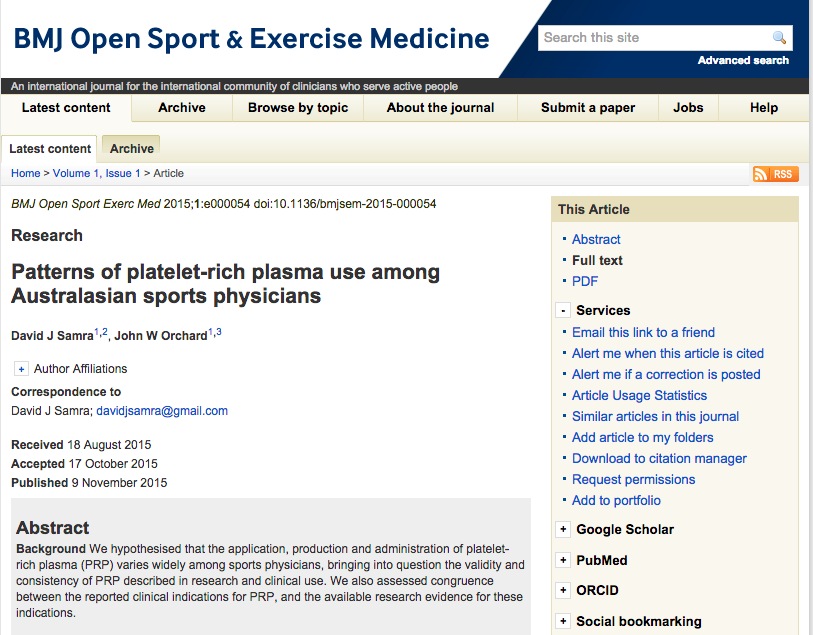The image size is (813, 635).
Task: Click the citation line with doi
Action: point(223,204)
